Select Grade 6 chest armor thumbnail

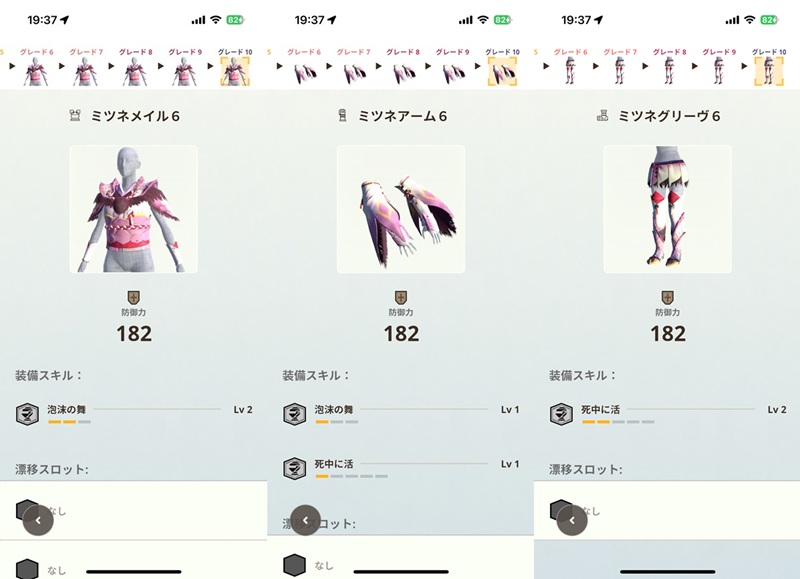36,71
